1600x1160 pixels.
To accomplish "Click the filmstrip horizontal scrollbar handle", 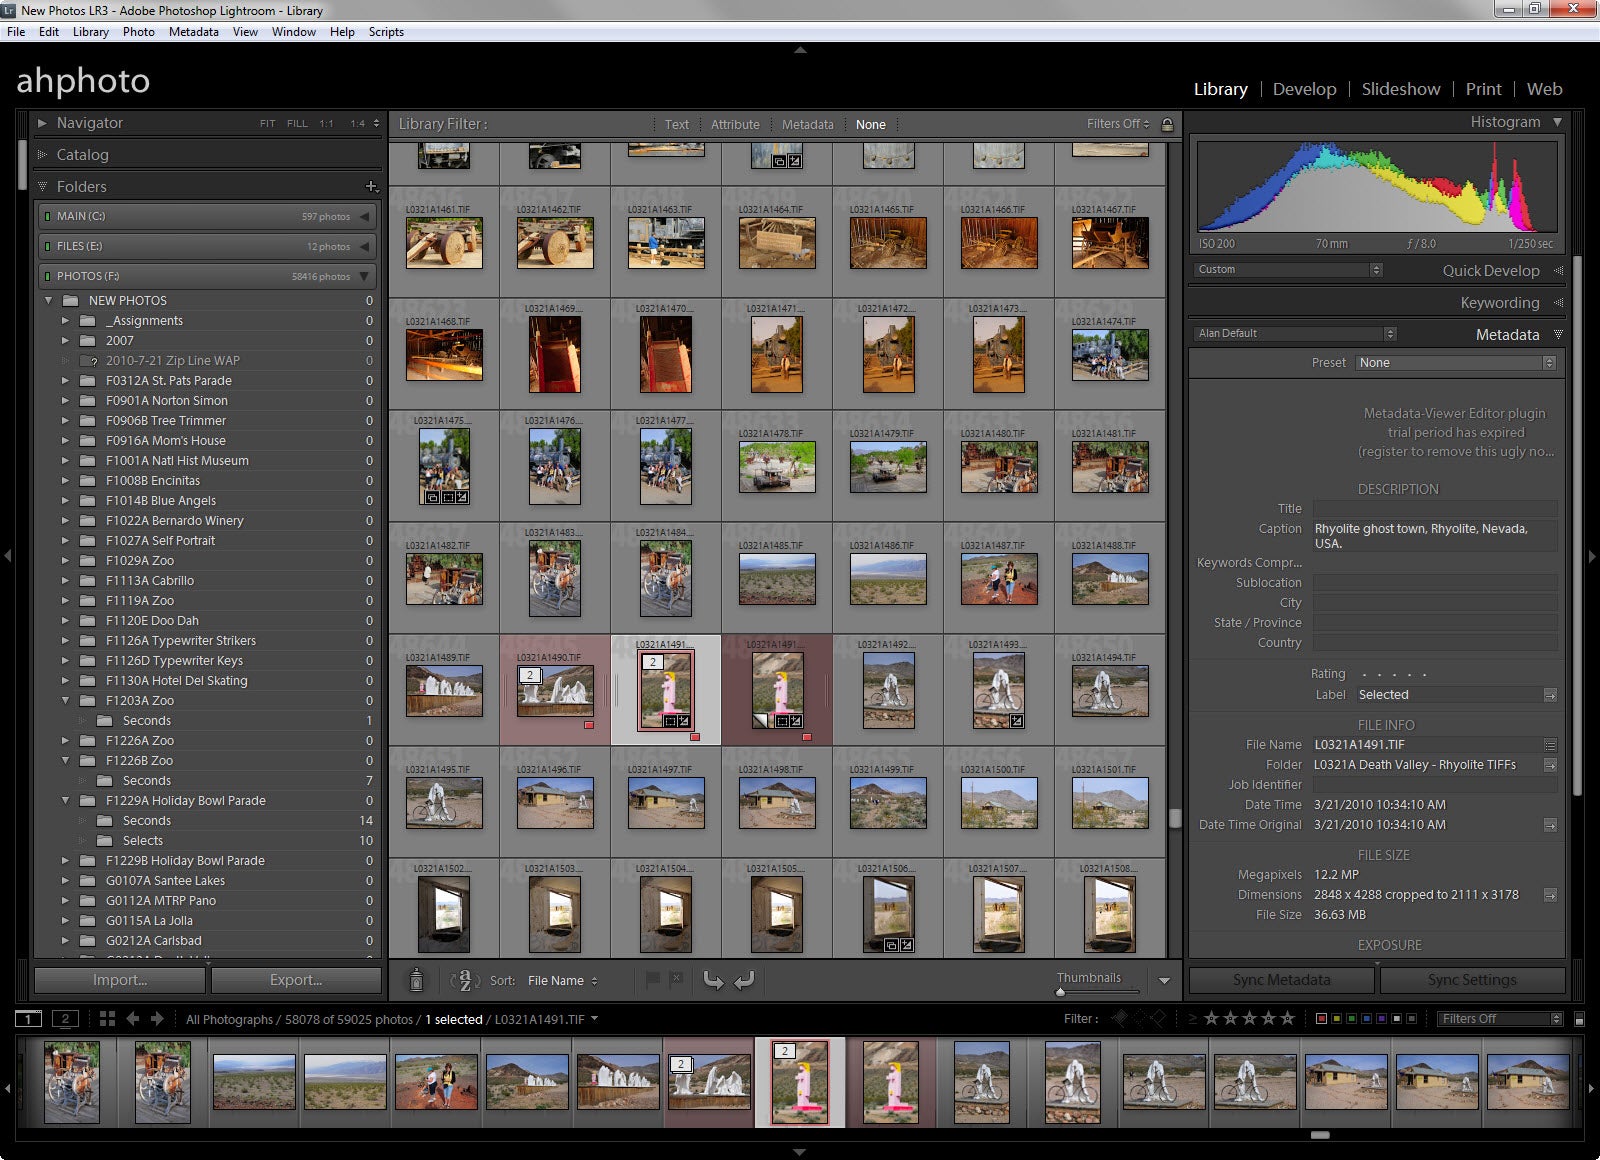I will click(1320, 1135).
